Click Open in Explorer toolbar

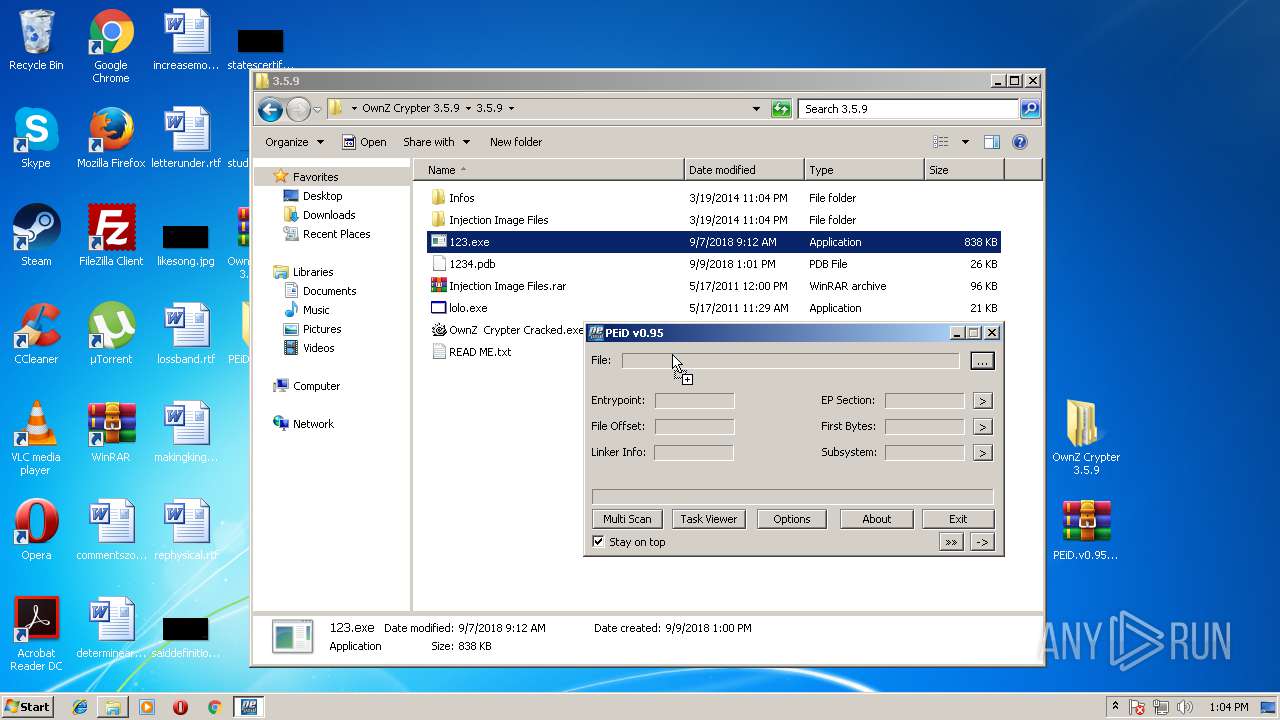point(364,142)
